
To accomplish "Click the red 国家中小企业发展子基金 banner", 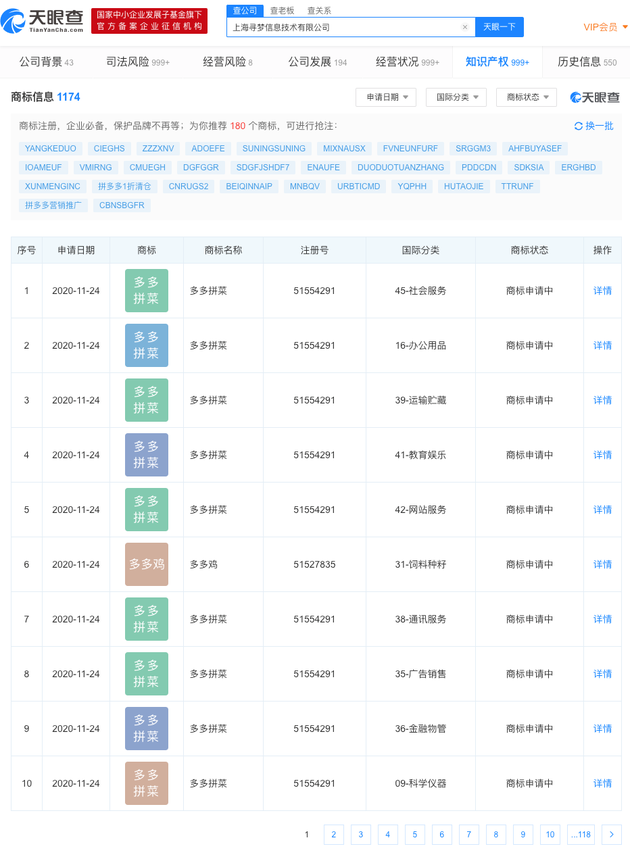I will click(149, 21).
